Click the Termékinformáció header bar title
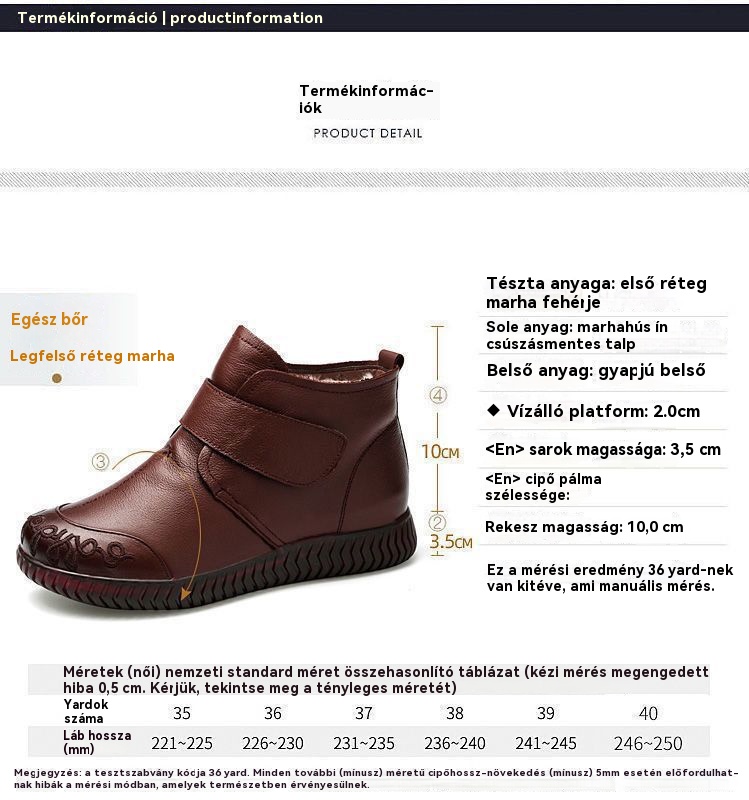 (170, 18)
